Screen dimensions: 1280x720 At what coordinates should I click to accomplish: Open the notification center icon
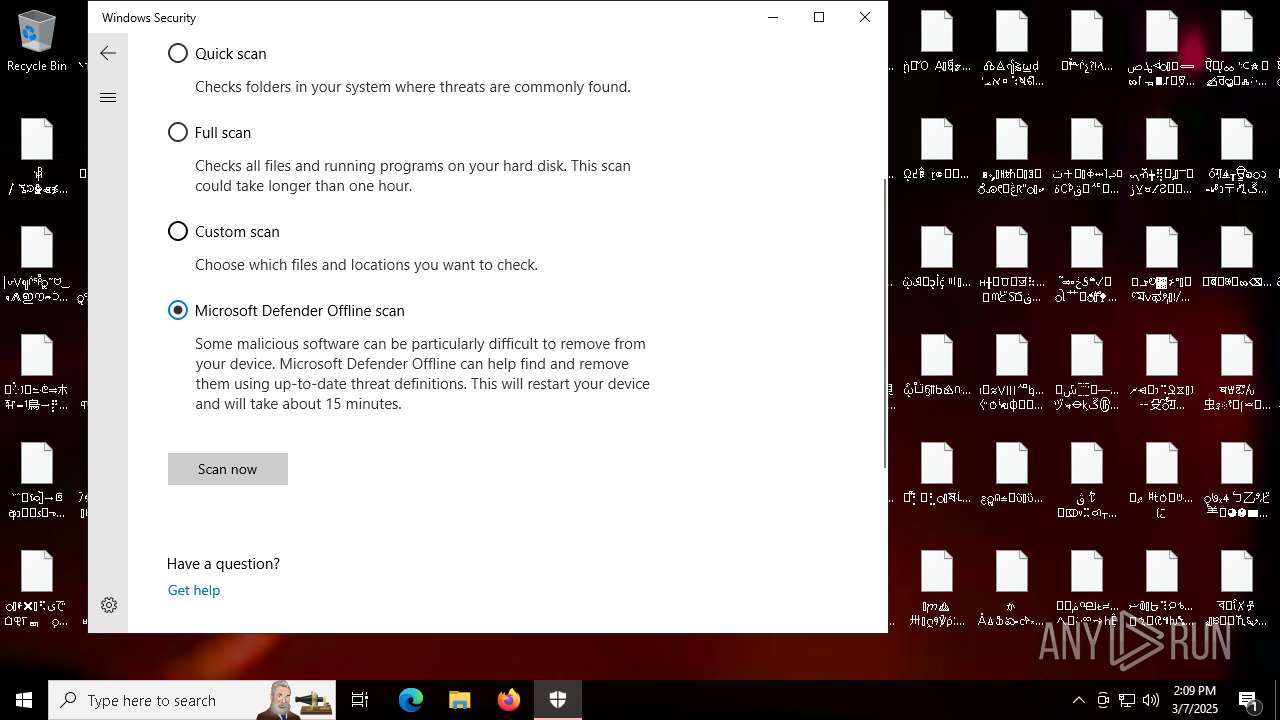[x=1248, y=700]
